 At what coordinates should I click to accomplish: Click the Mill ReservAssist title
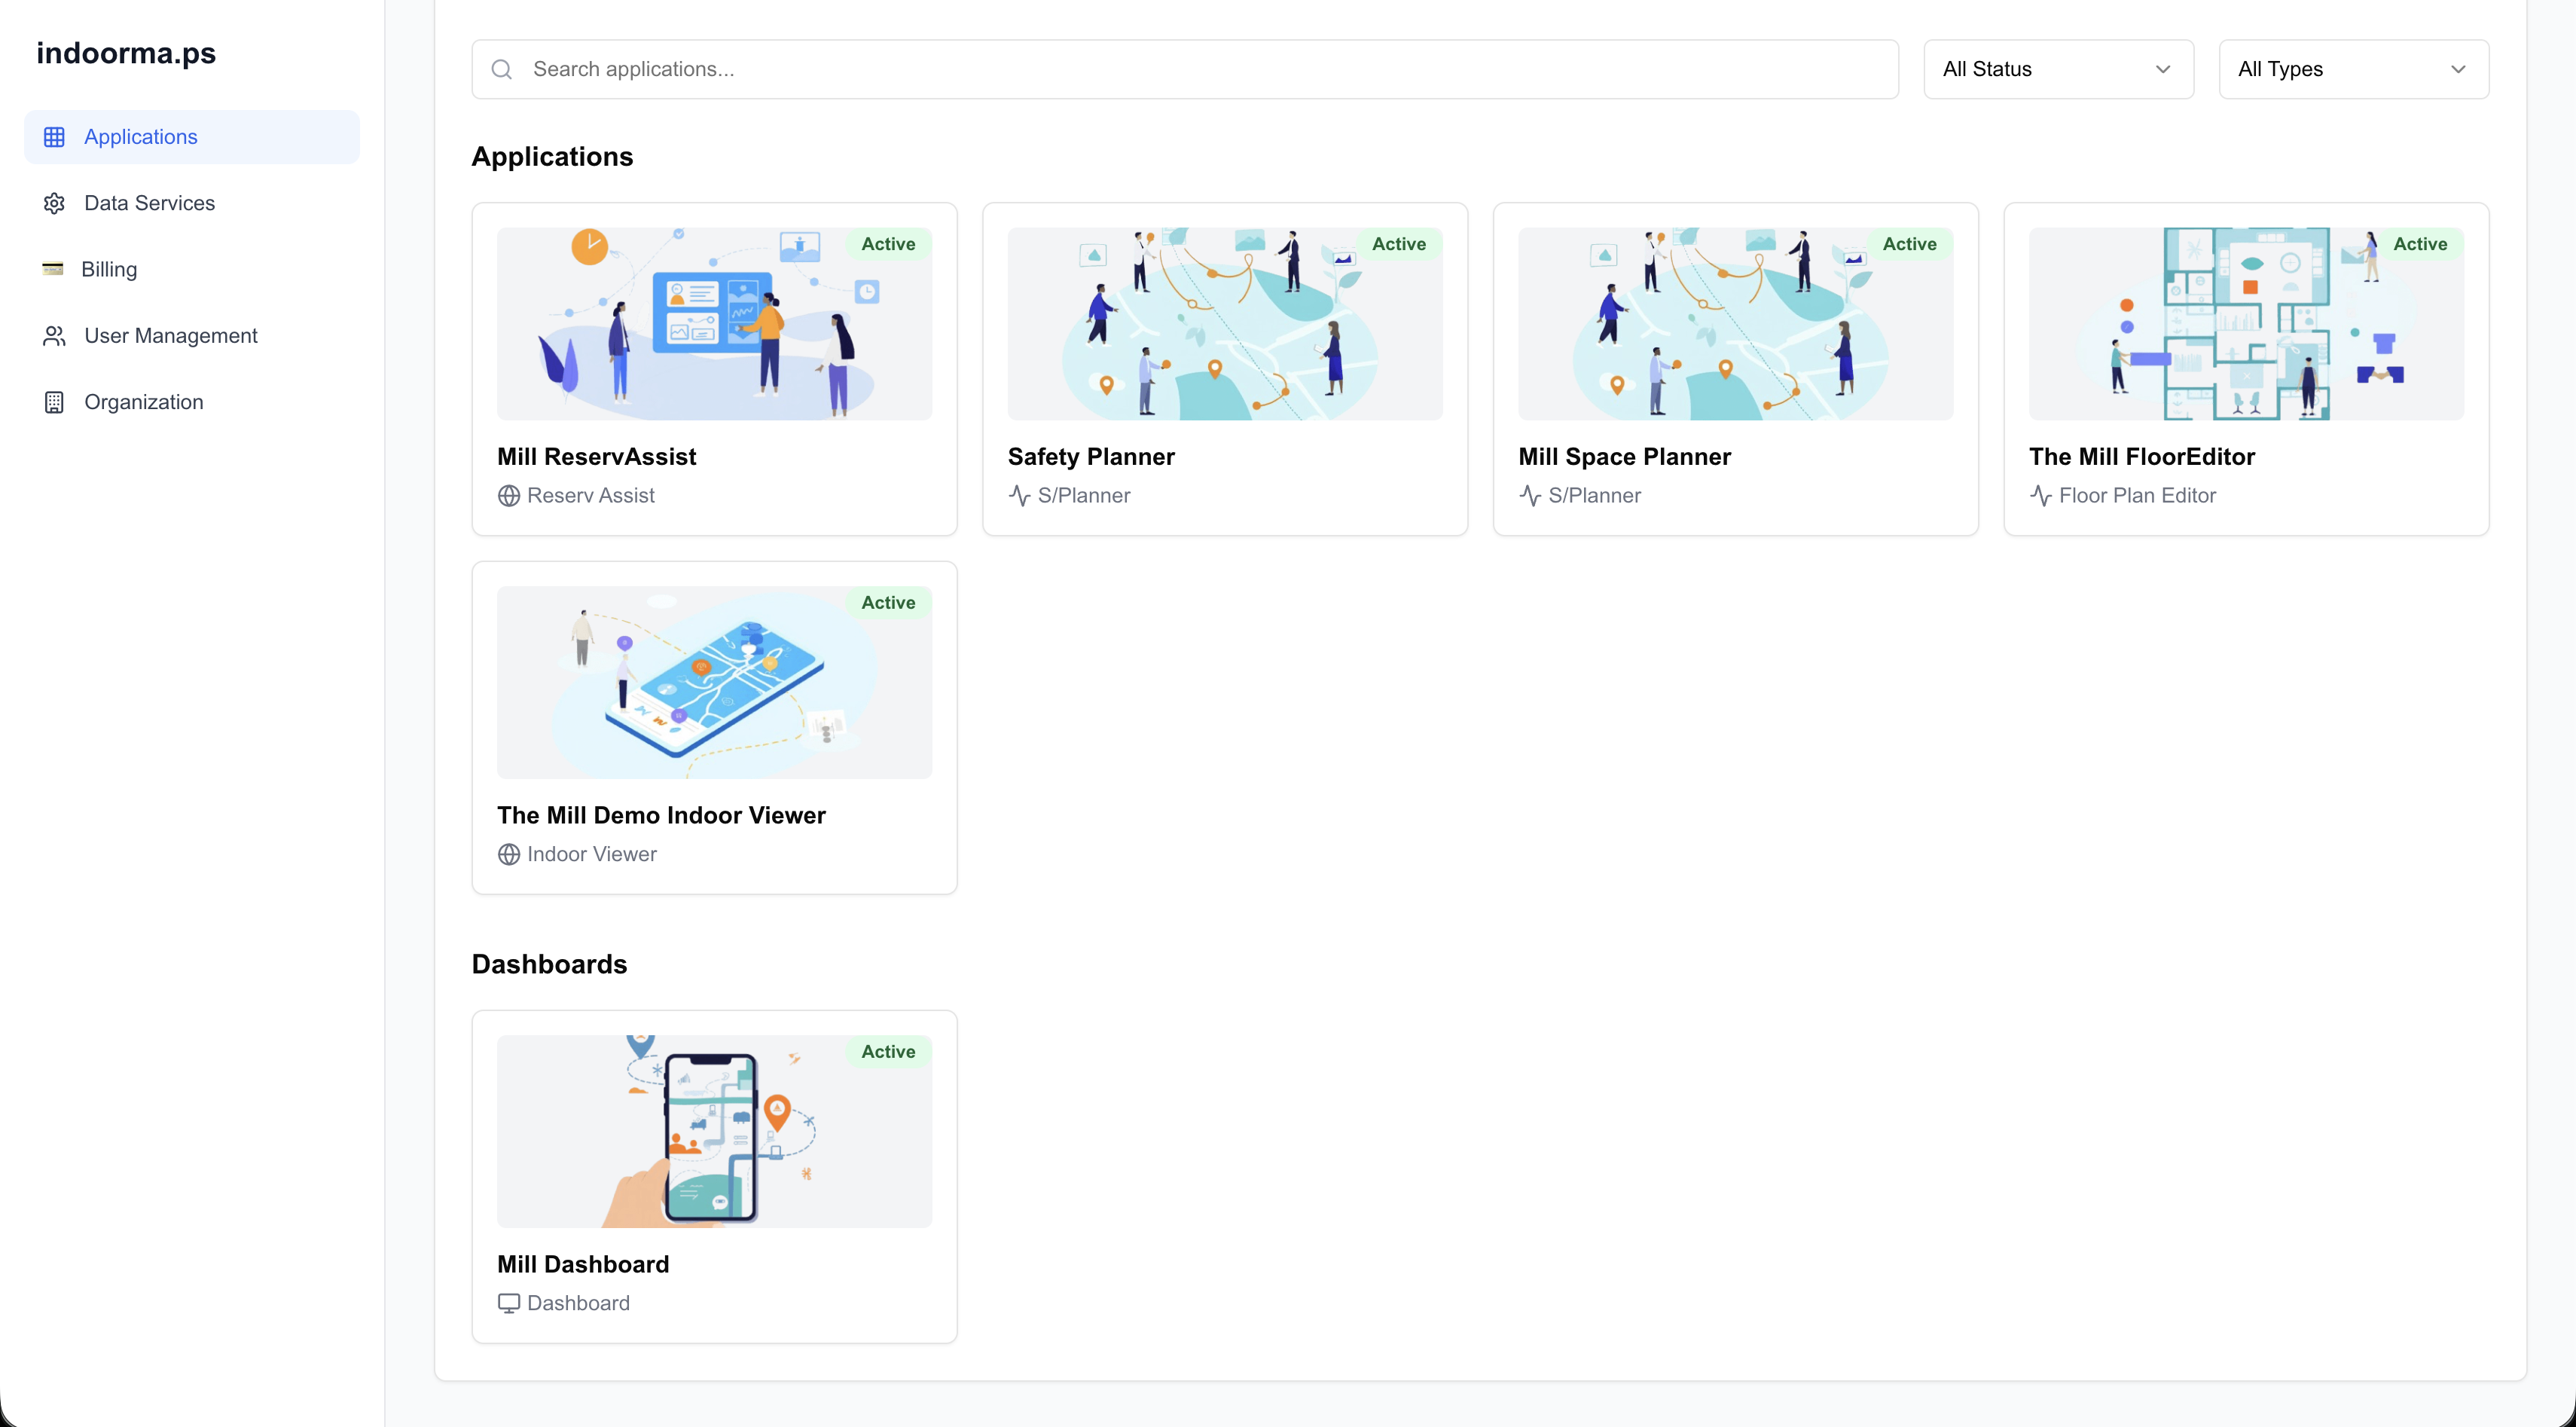597,457
